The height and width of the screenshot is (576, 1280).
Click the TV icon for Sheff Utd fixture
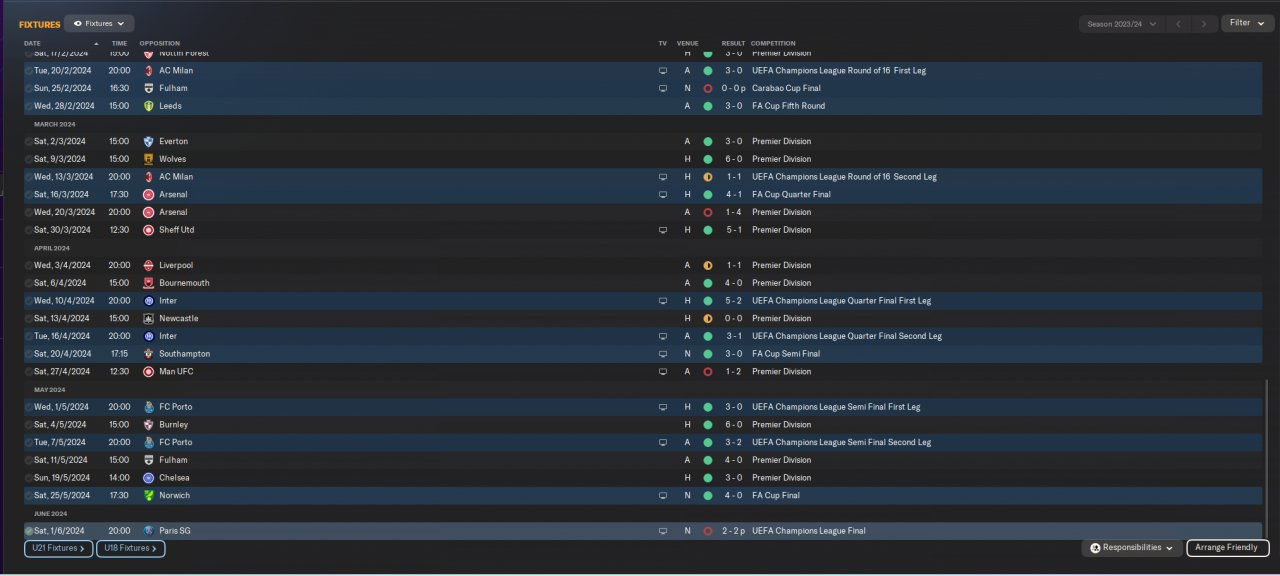point(662,230)
